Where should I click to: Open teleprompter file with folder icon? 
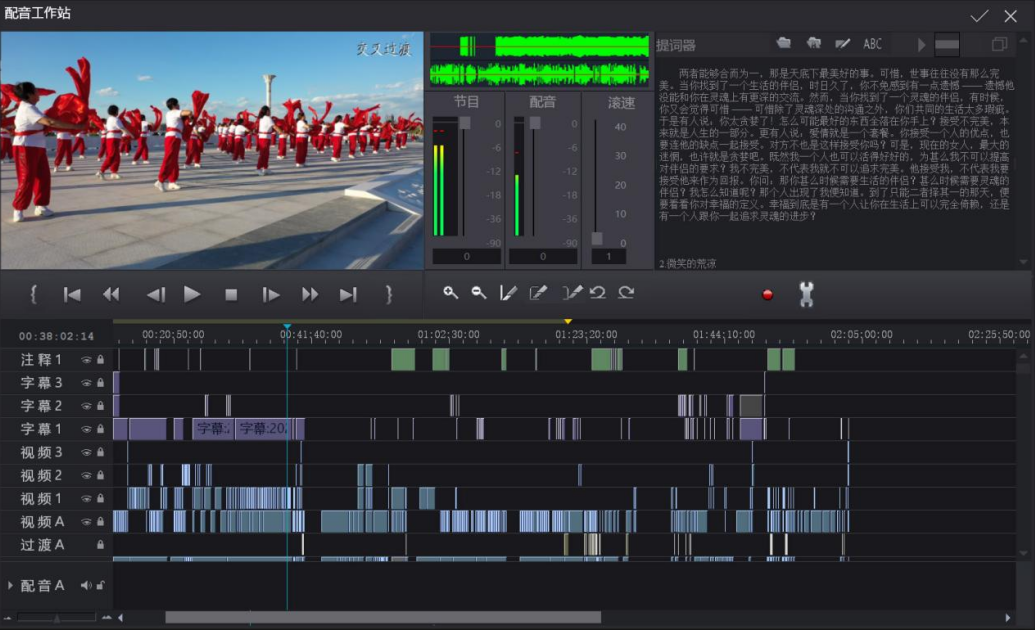784,44
